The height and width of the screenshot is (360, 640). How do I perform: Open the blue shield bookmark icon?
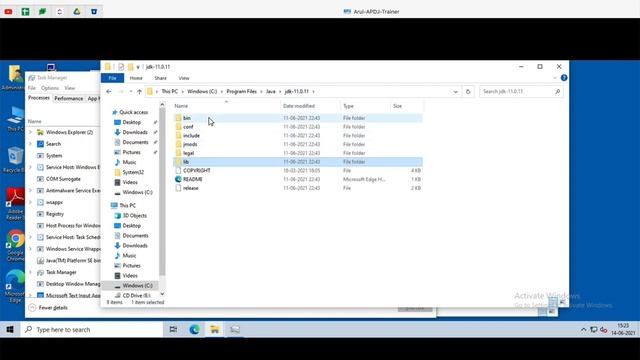point(94,11)
